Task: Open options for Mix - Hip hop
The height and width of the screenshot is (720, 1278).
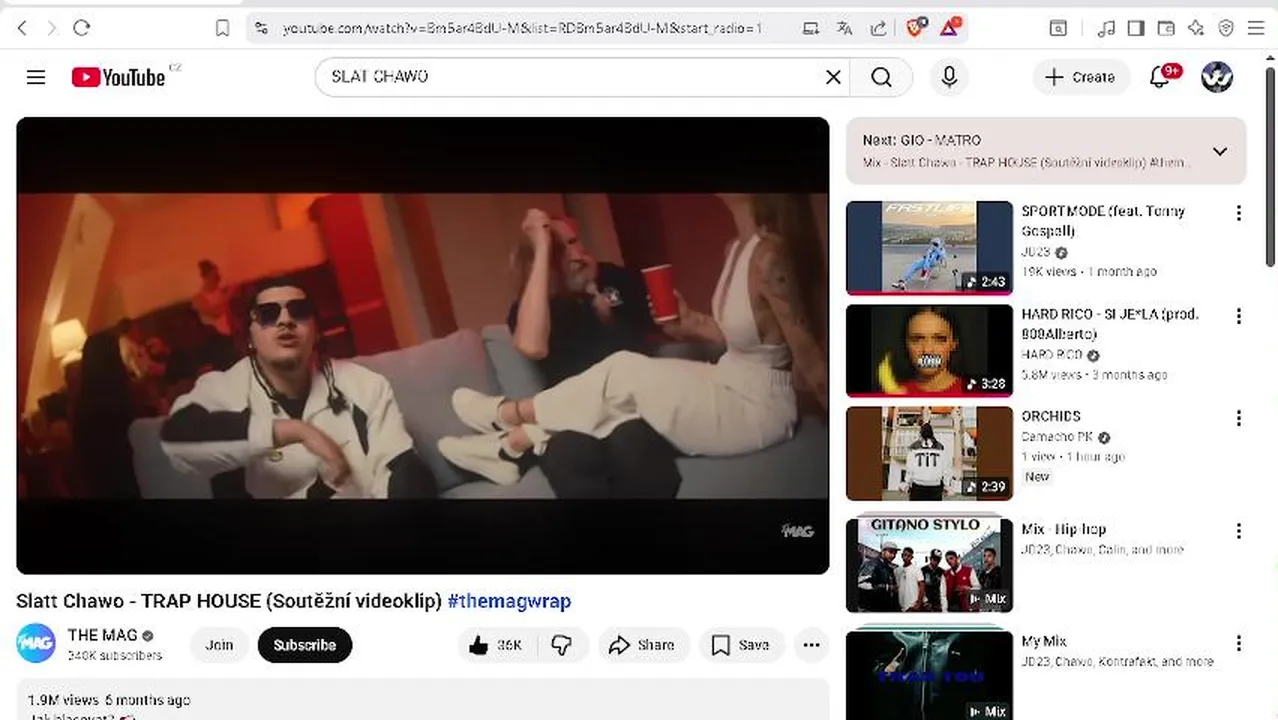Action: coord(1239,531)
